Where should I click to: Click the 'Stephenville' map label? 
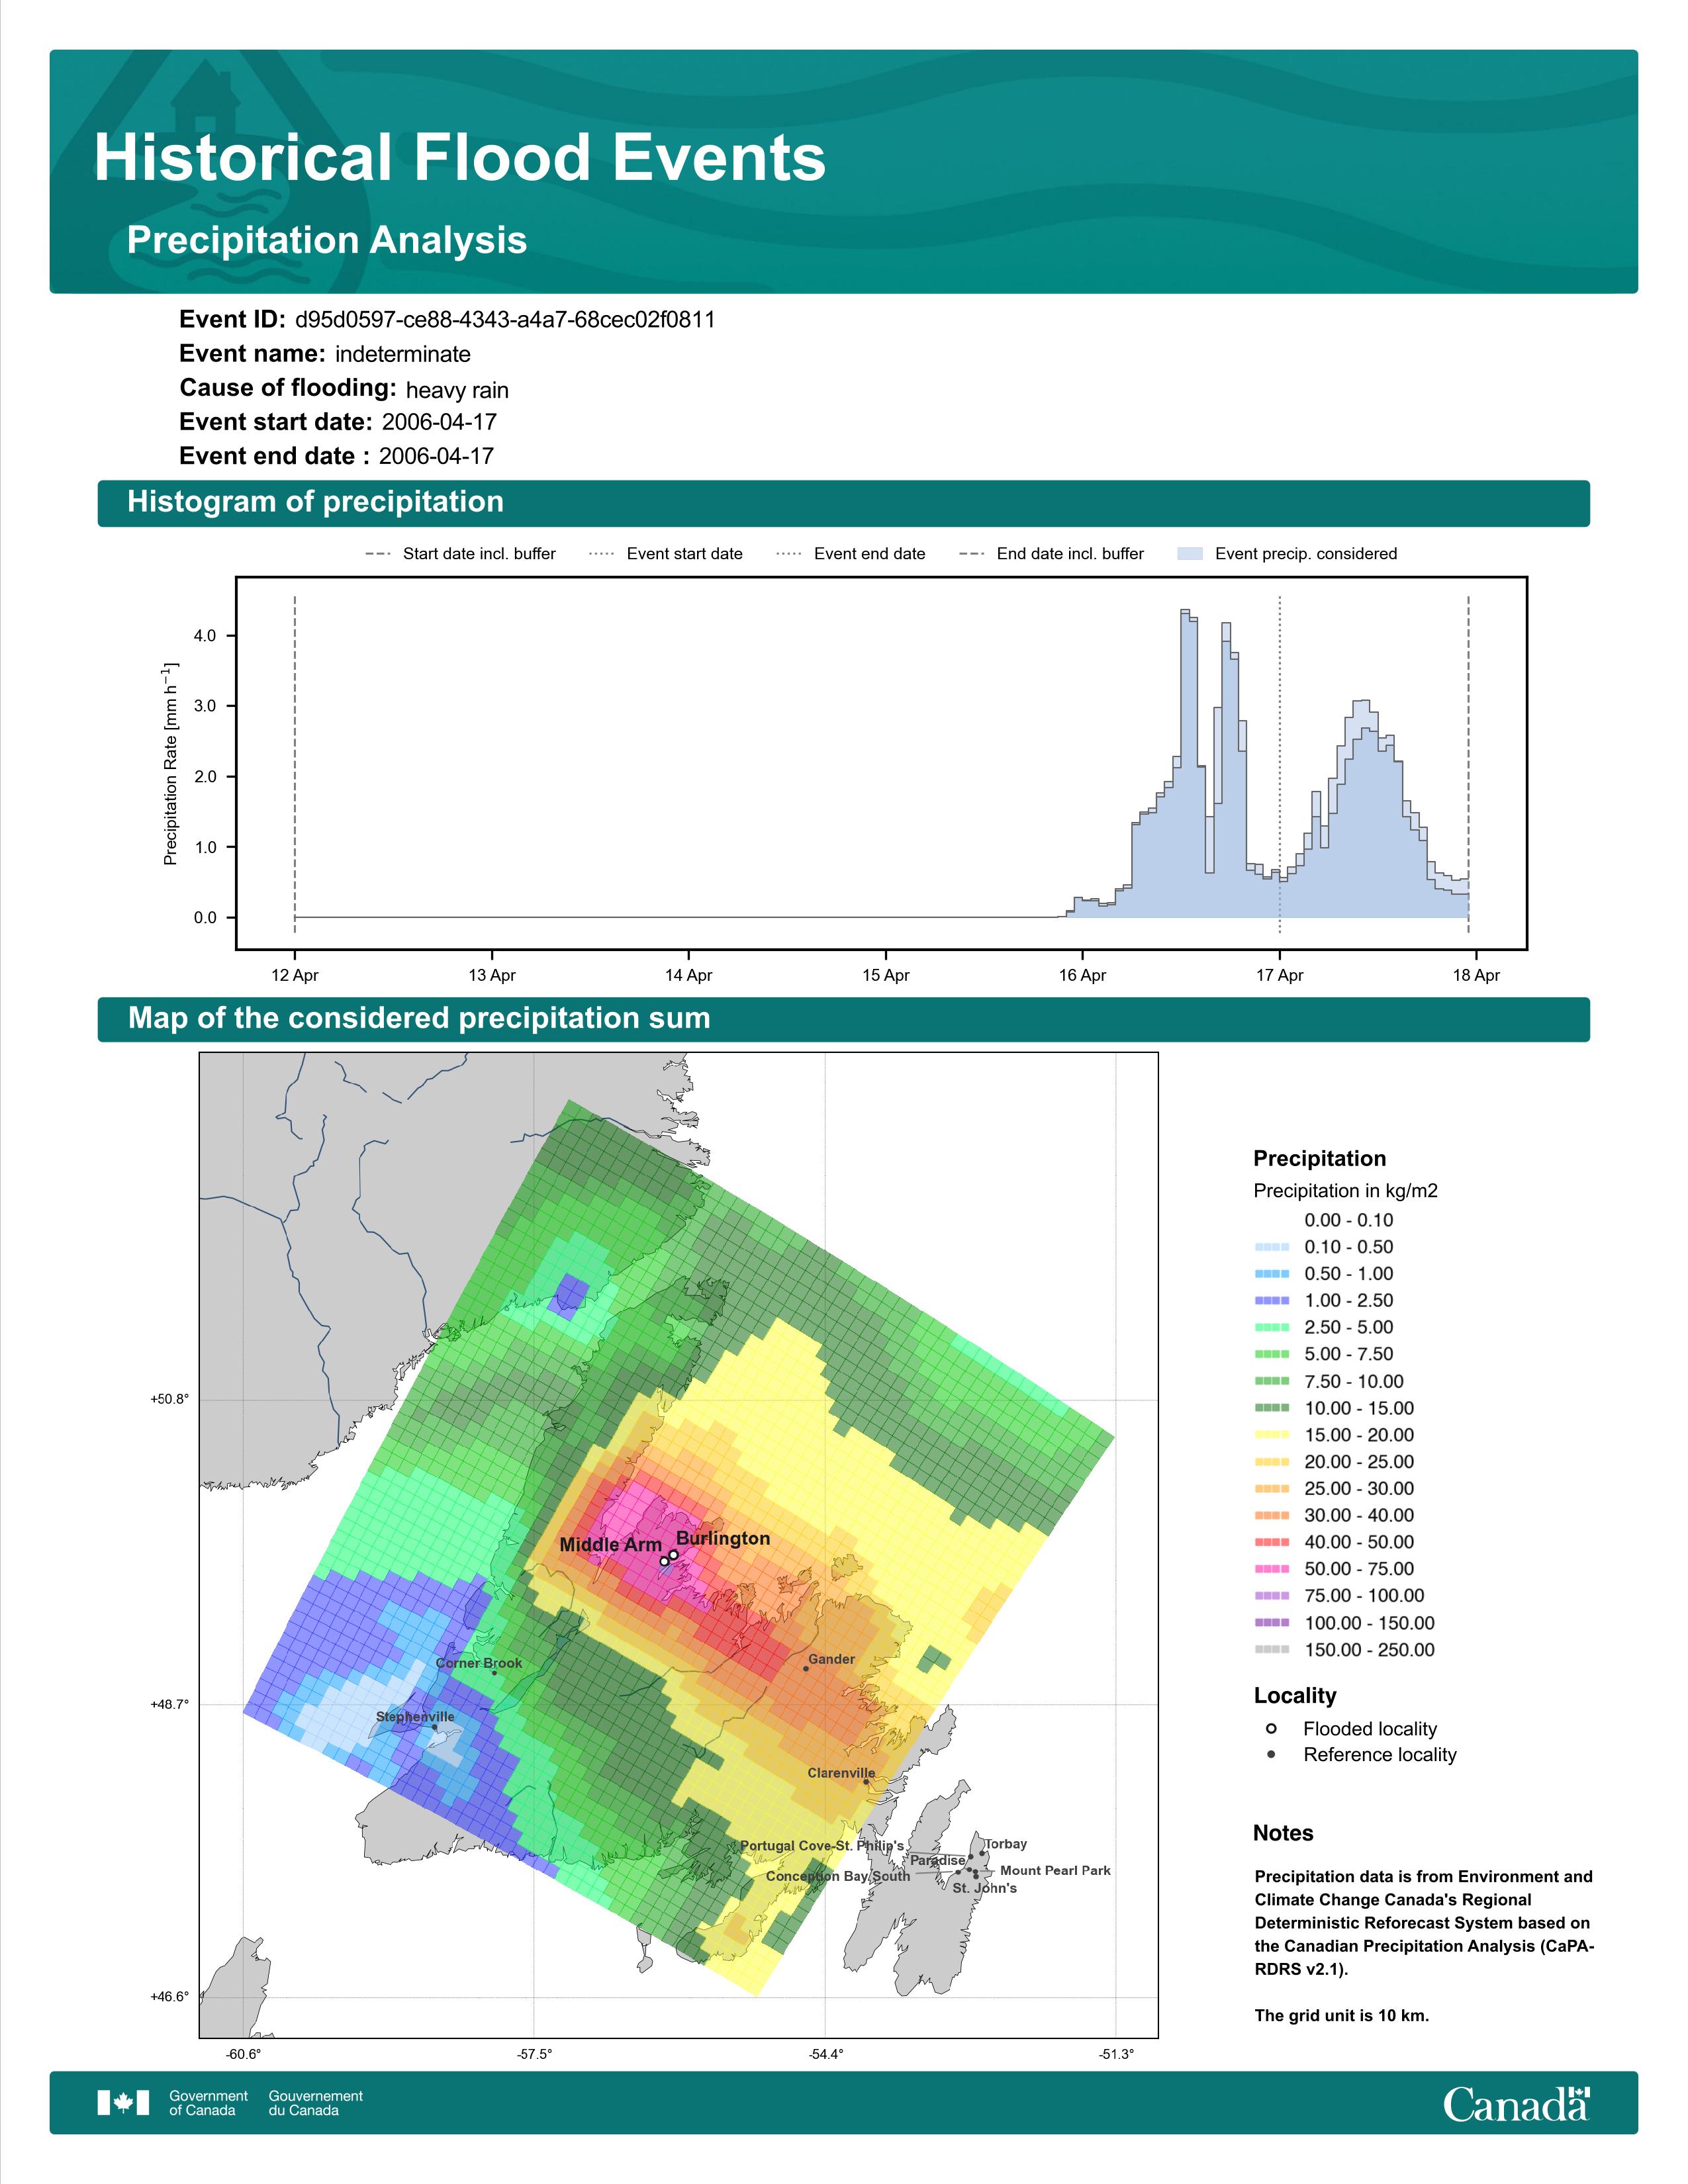tap(415, 1716)
